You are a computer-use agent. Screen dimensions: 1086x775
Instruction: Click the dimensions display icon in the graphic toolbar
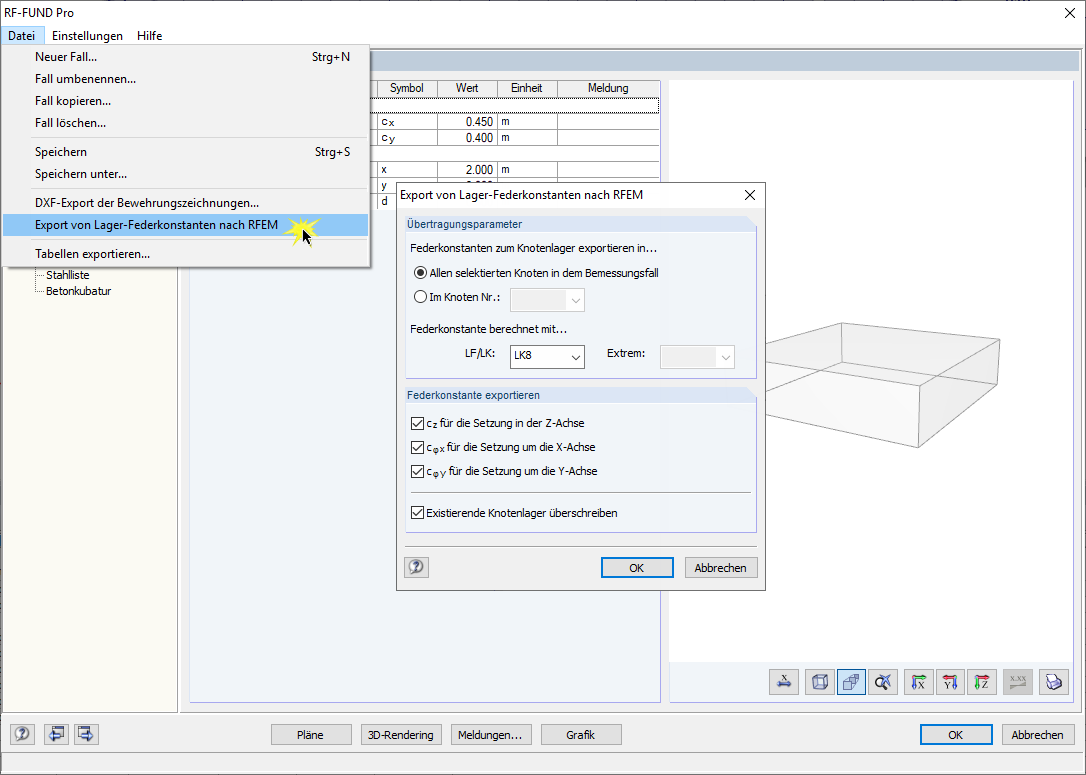point(784,682)
